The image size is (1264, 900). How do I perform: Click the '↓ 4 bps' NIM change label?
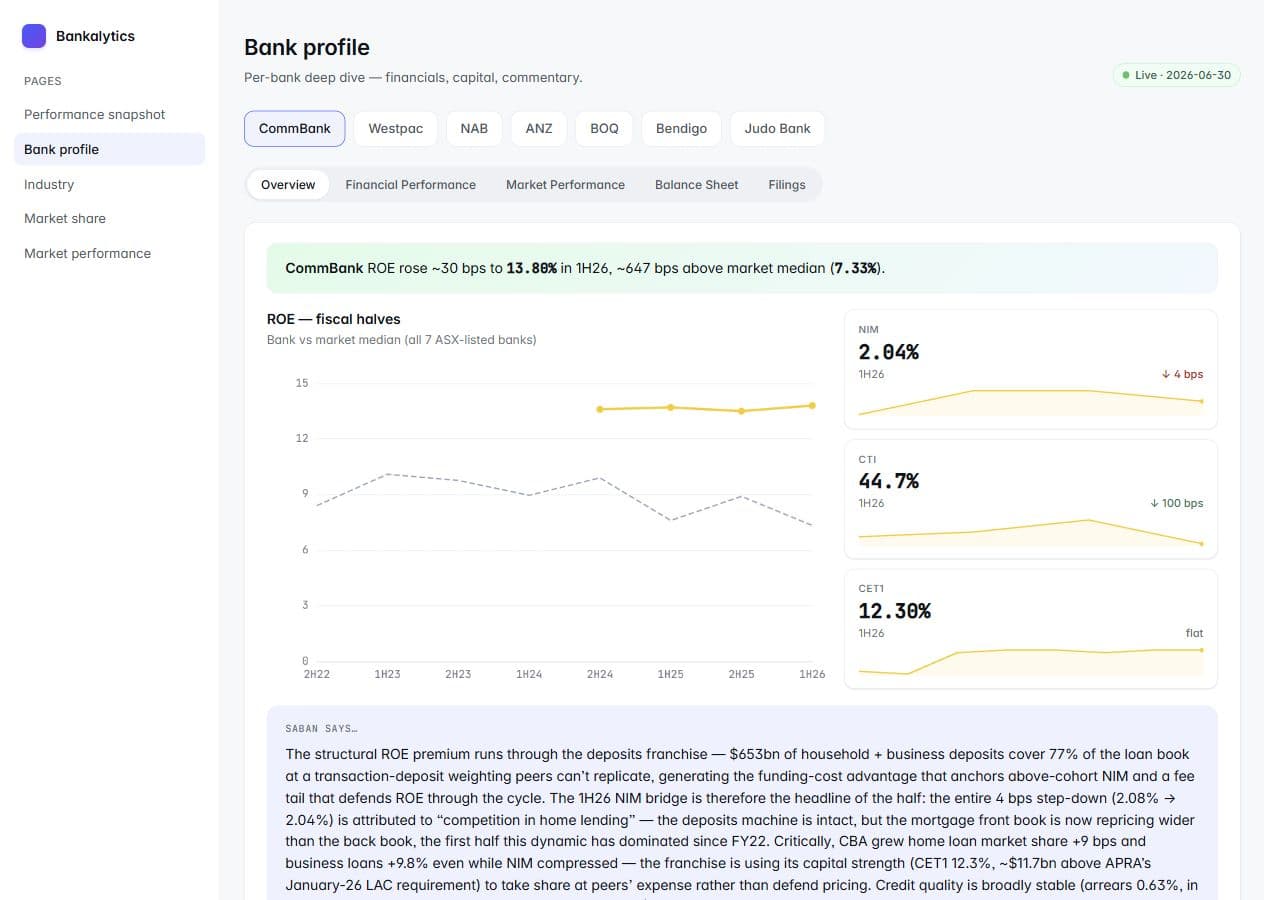(x=1182, y=374)
